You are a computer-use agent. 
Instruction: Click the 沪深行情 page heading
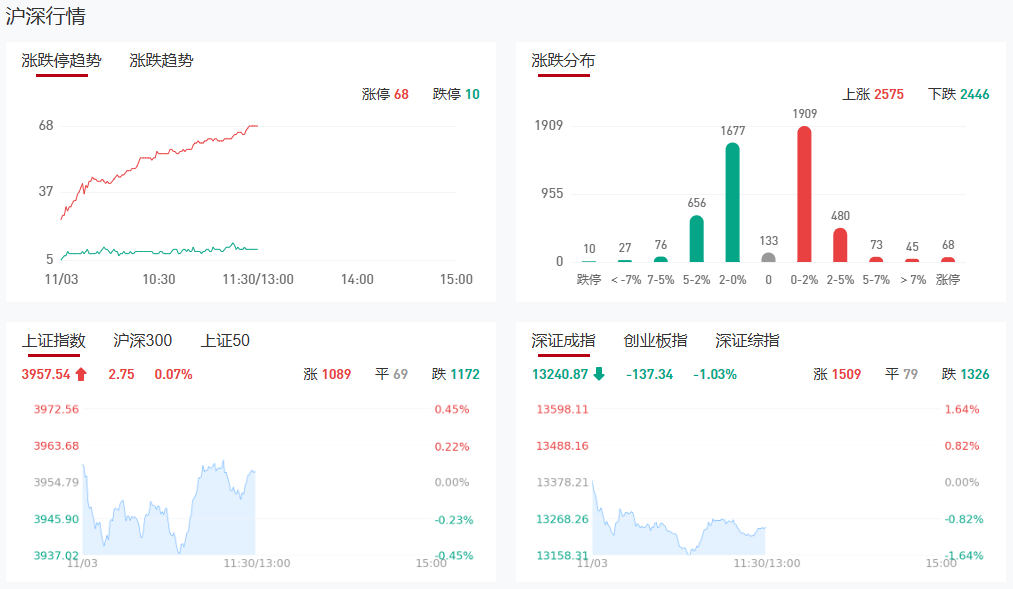(45, 17)
